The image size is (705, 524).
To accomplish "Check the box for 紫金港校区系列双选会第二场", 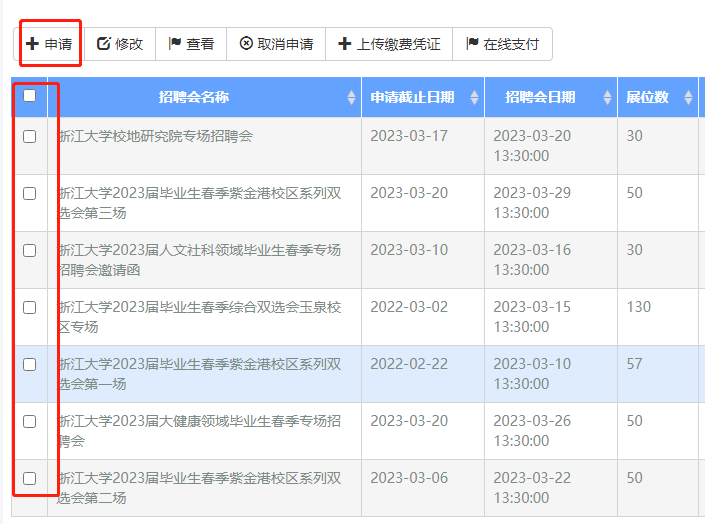I will pyautogui.click(x=29, y=478).
